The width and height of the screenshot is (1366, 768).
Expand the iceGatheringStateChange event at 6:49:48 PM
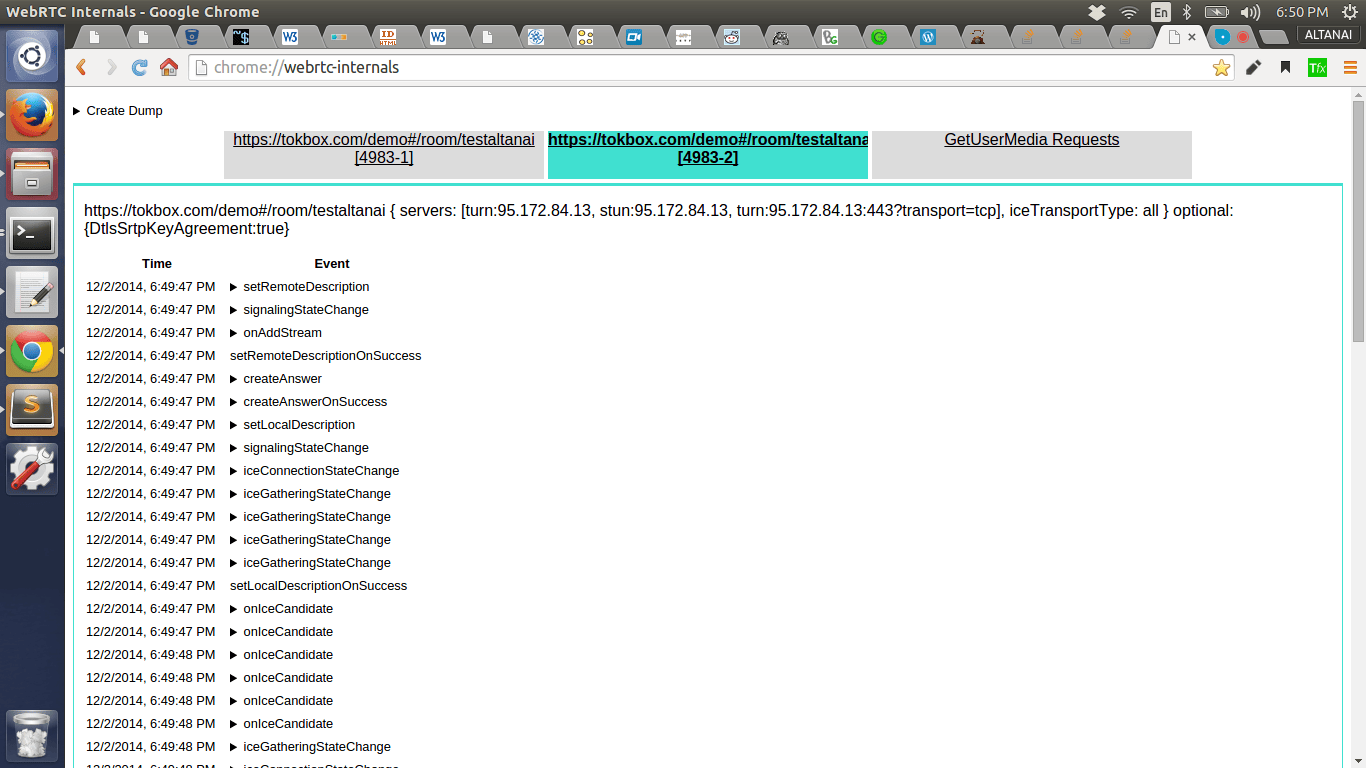coord(310,747)
